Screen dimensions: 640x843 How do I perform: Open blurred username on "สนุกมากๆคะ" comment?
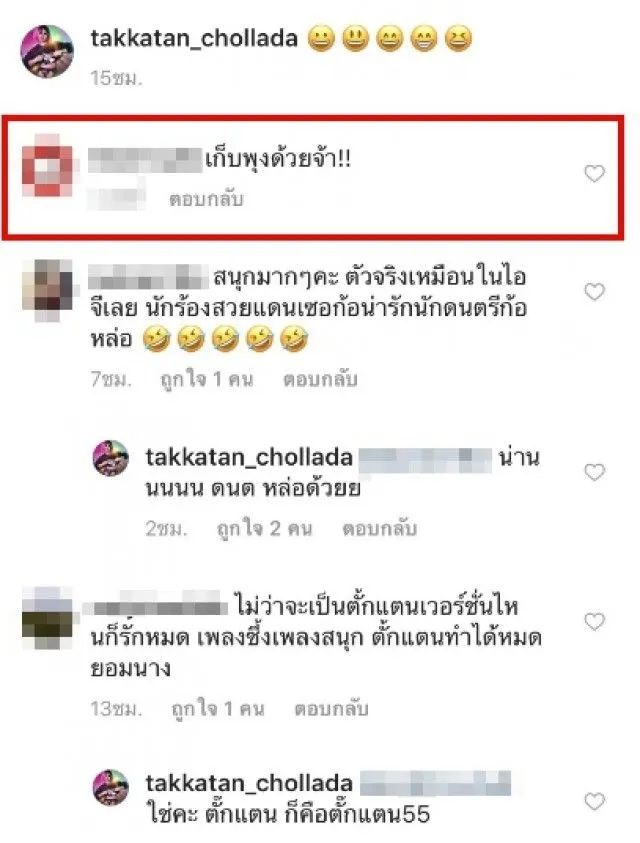148,277
